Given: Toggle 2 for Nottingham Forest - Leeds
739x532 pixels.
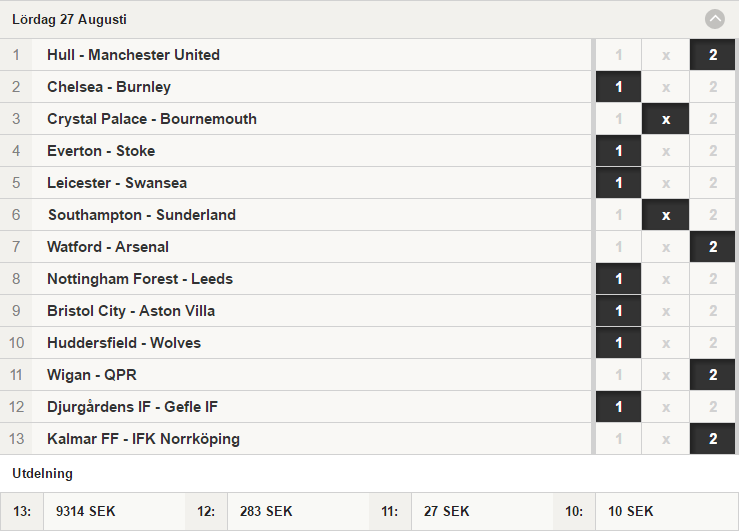Looking at the screenshot, I should [x=713, y=279].
